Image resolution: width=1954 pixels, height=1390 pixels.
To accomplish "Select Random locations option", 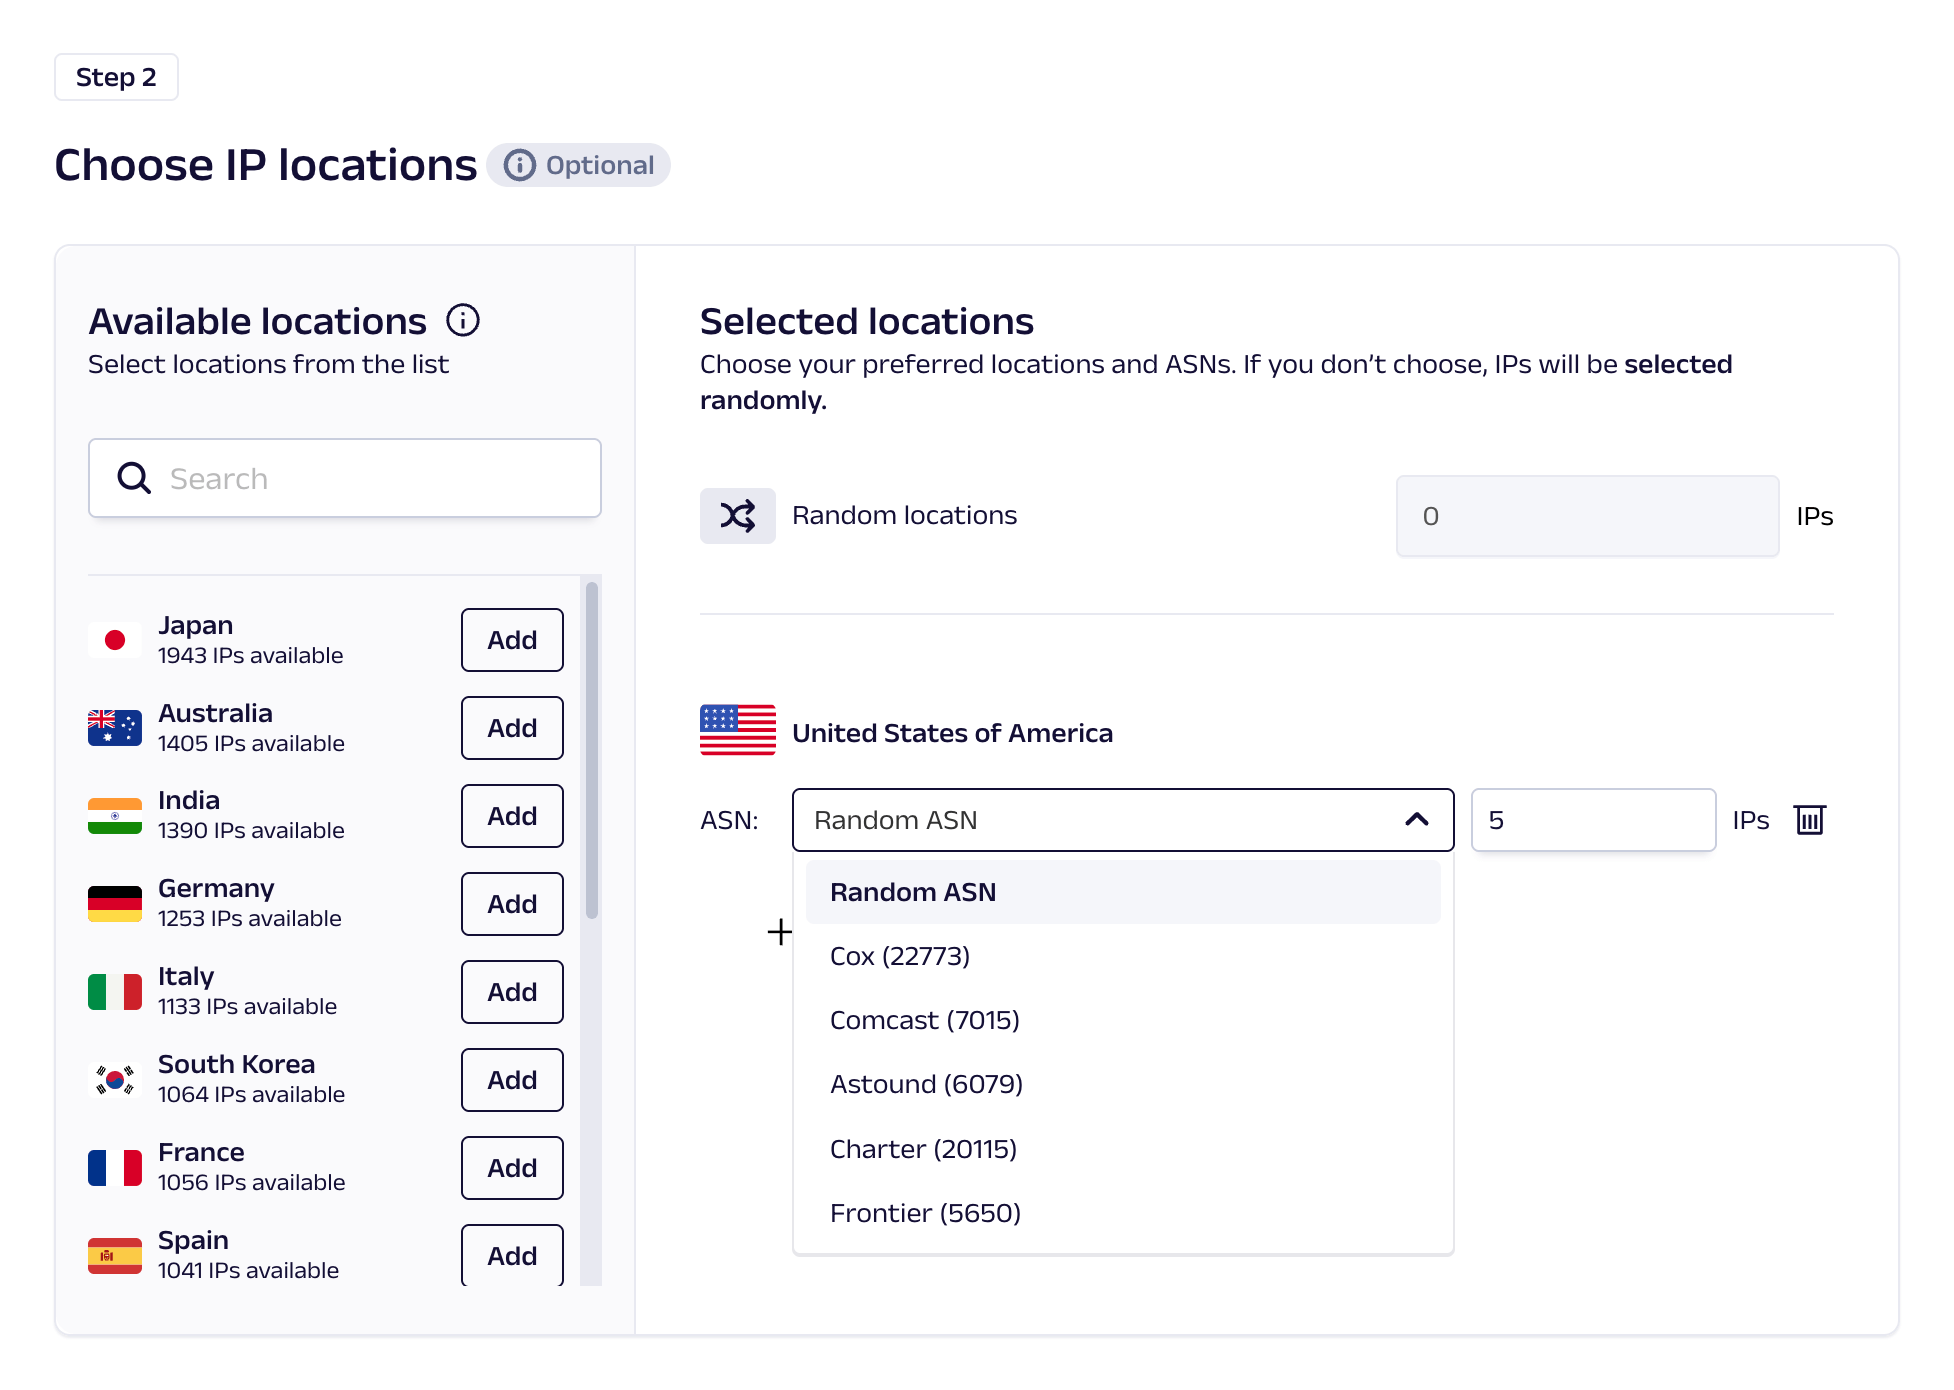I will [x=903, y=515].
